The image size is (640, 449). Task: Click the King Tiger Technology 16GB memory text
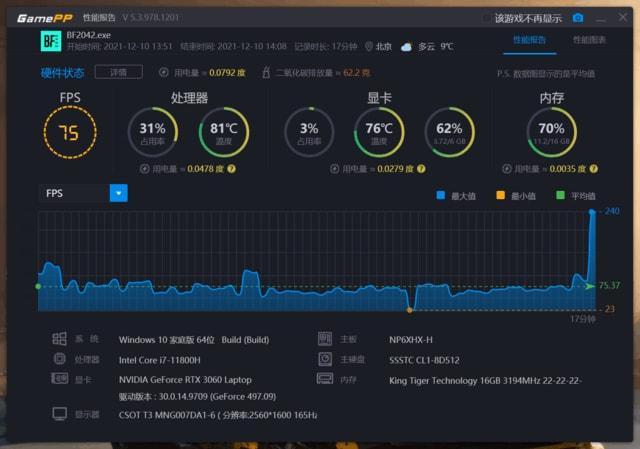coord(485,380)
